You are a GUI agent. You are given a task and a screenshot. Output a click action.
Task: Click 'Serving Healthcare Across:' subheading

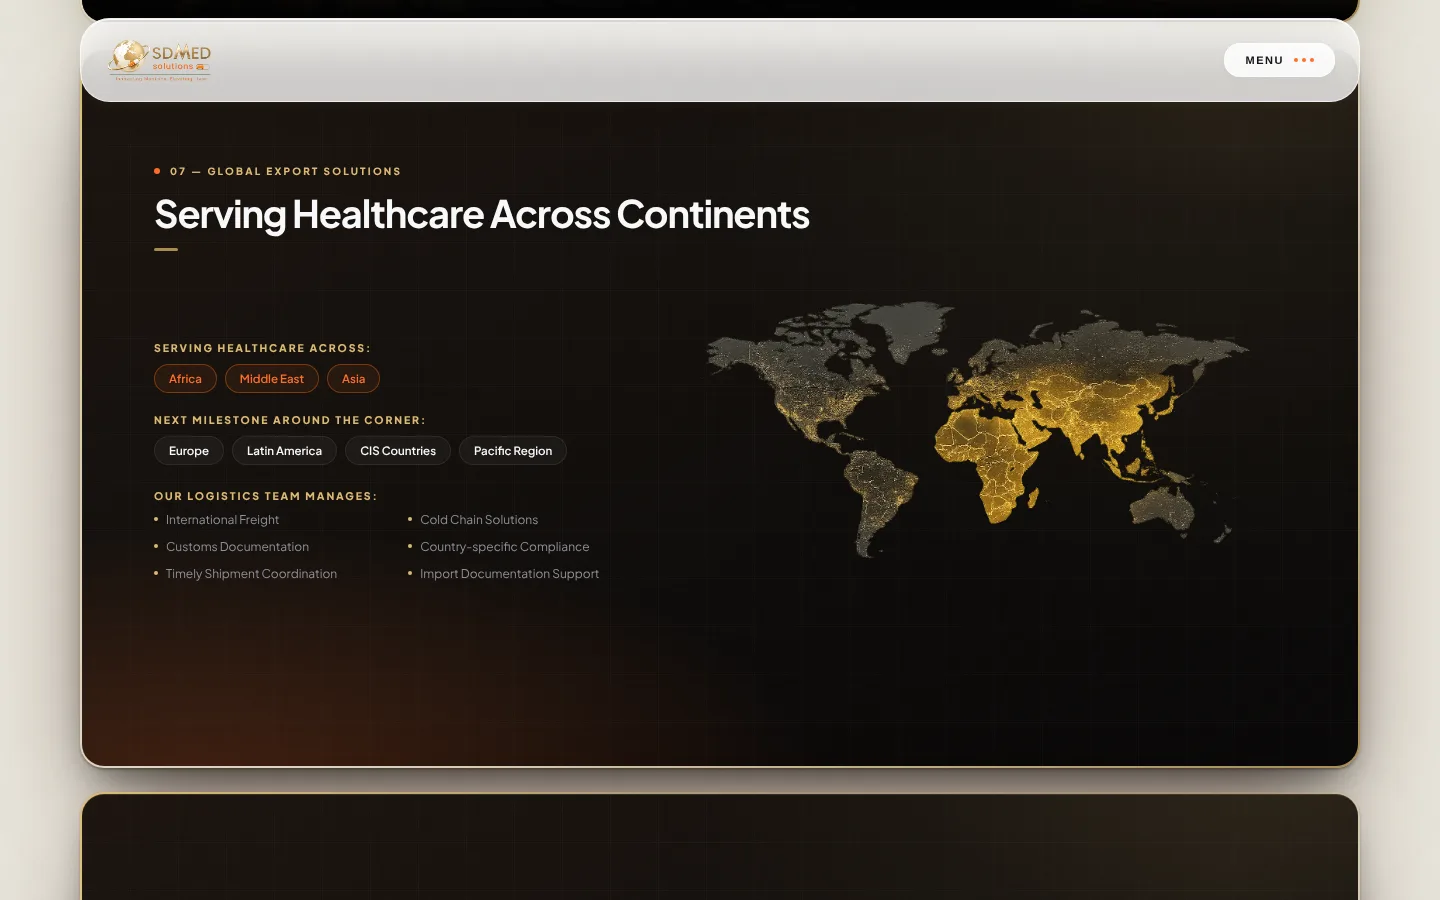pyautogui.click(x=262, y=348)
